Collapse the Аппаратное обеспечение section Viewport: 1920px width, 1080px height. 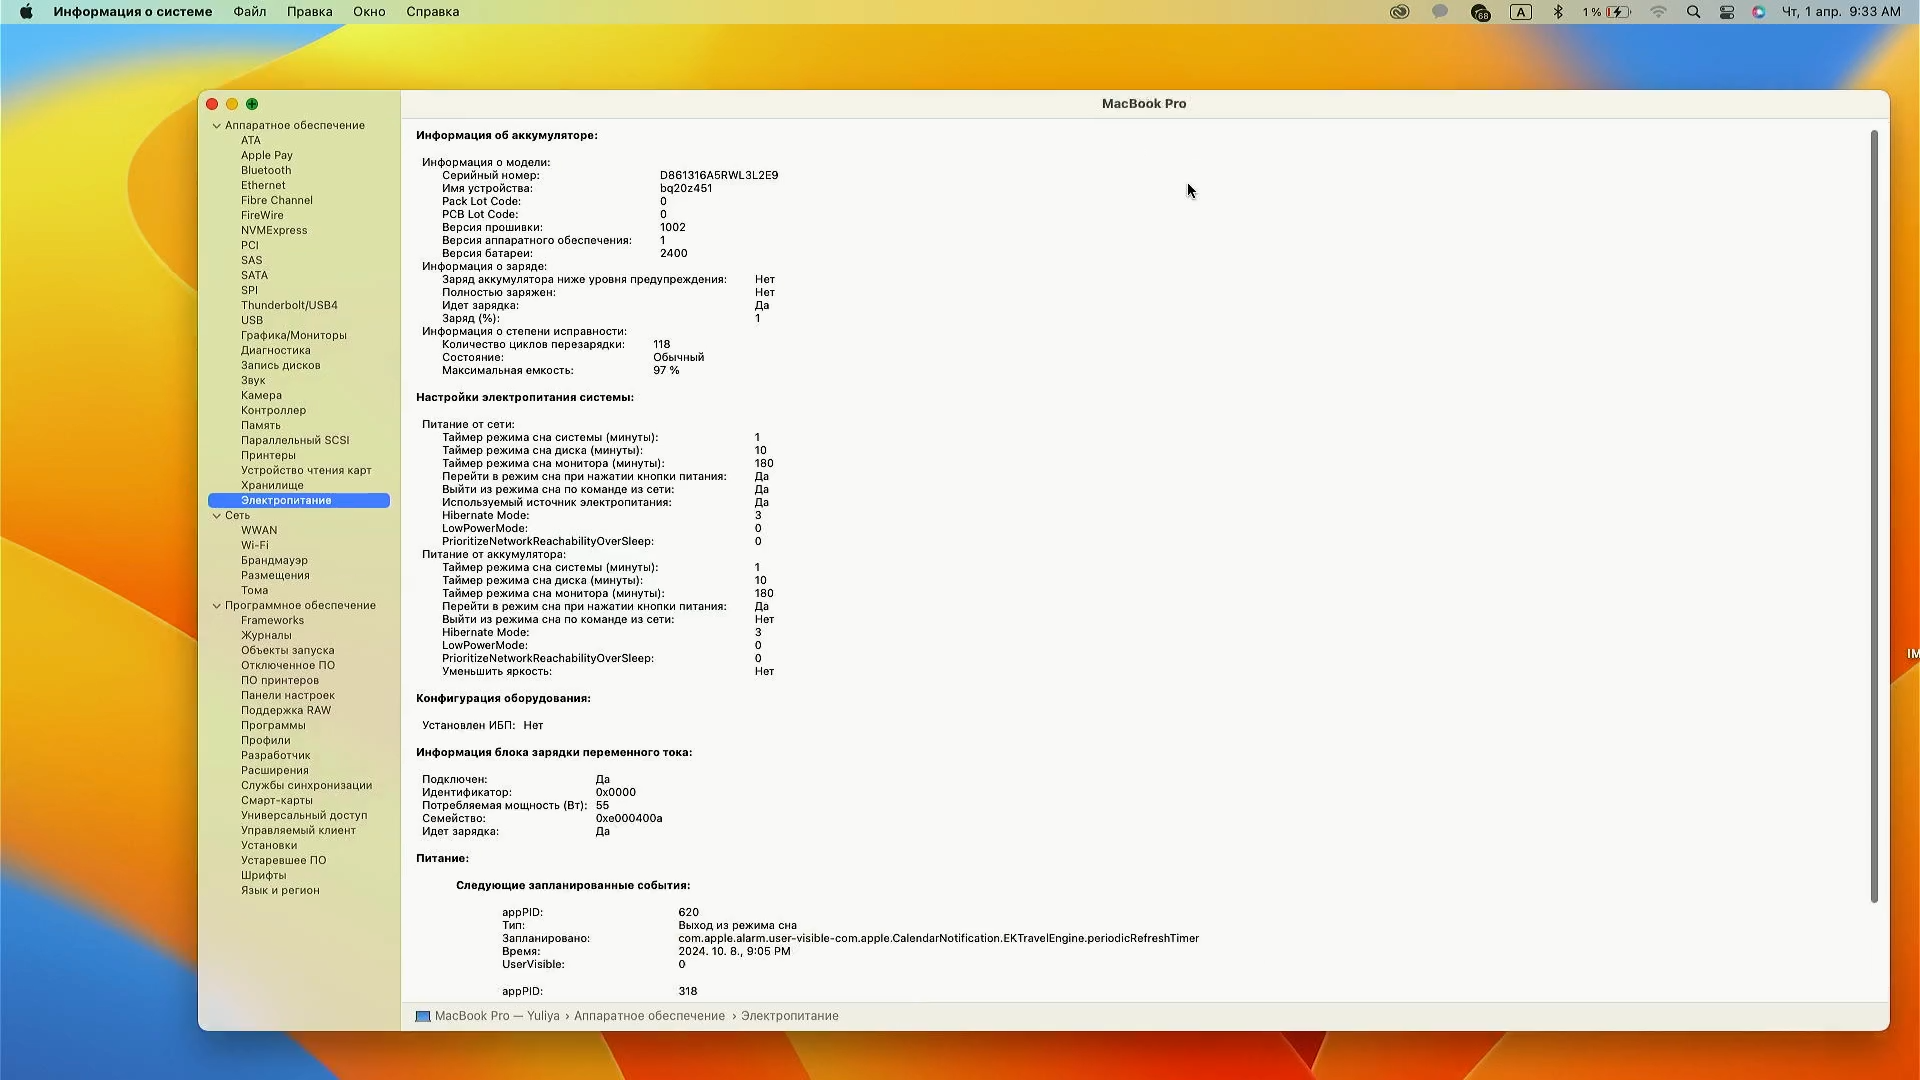217,125
